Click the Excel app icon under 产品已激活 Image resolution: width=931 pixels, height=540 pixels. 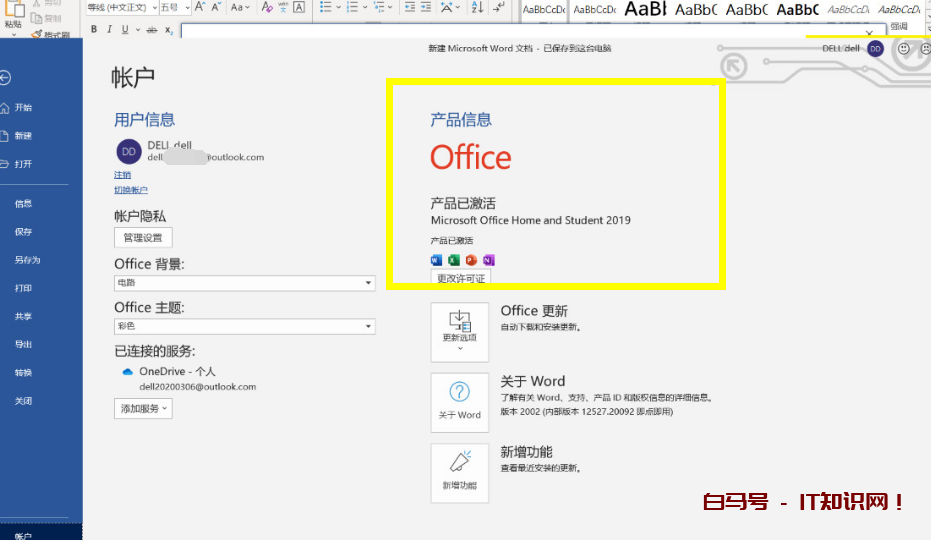453,260
